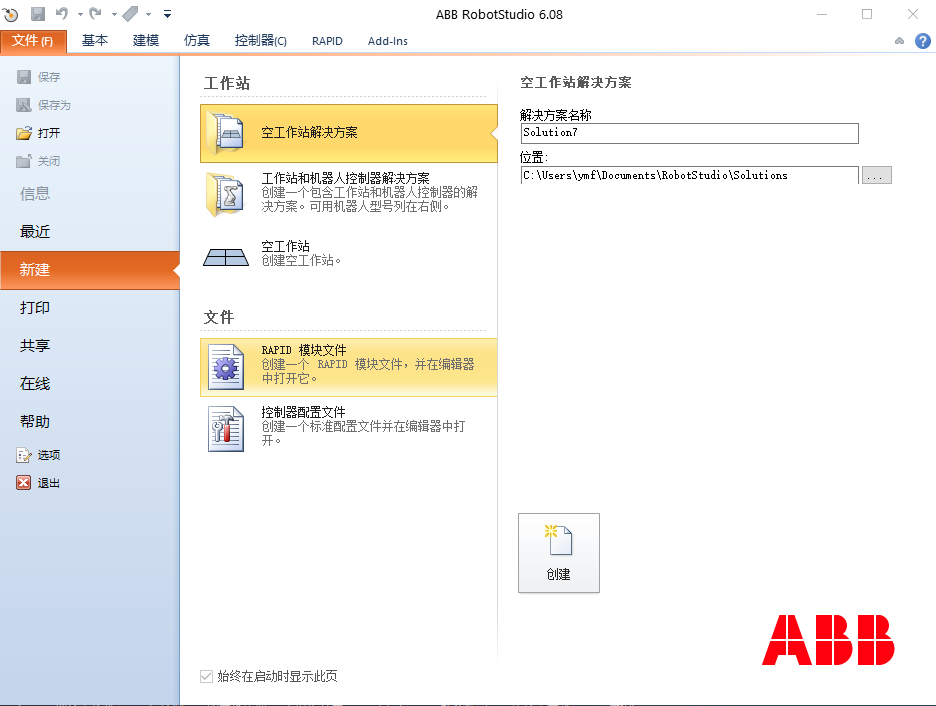Select 空工作站解决方案 template label

[309, 132]
